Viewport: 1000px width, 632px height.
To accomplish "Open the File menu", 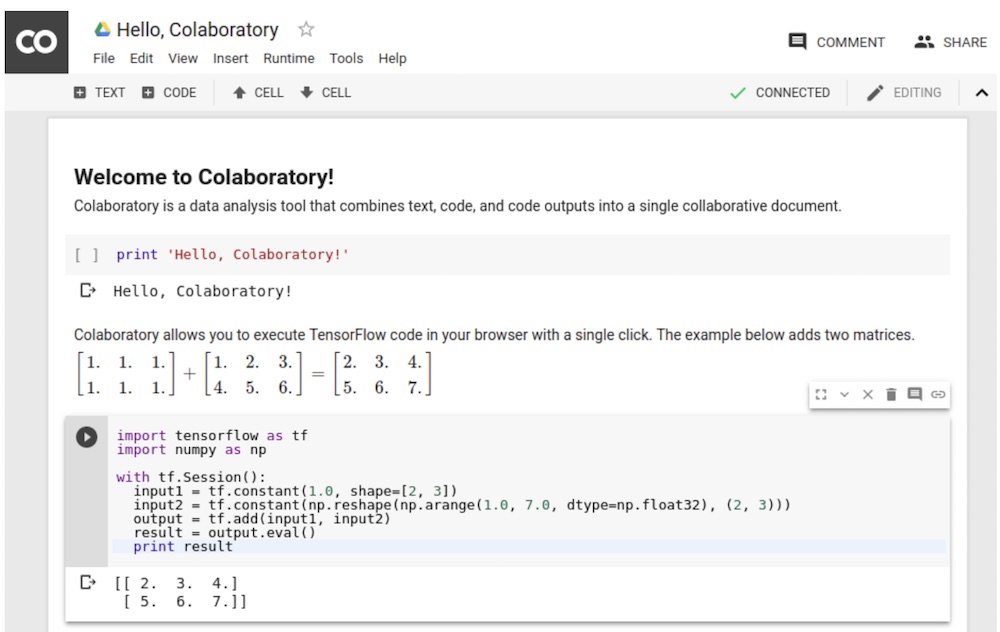I will pos(104,59).
